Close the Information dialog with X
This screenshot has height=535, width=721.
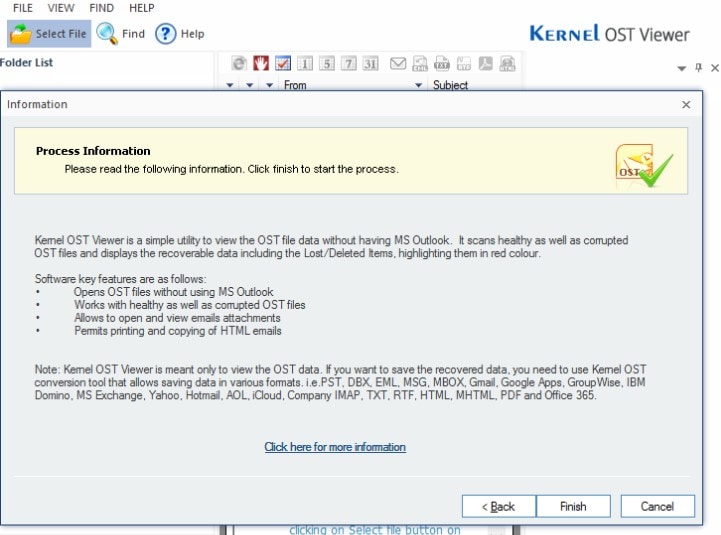pos(686,104)
